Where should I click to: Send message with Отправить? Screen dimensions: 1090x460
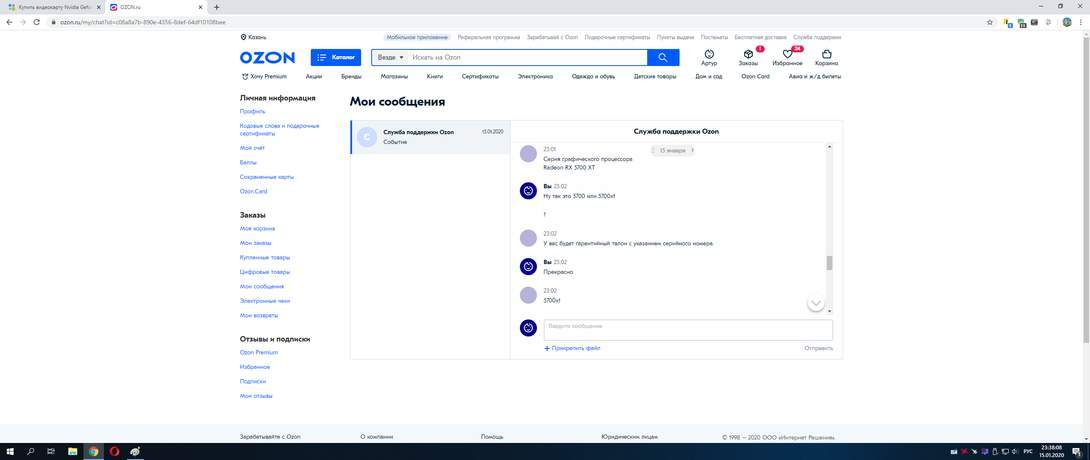click(x=818, y=348)
